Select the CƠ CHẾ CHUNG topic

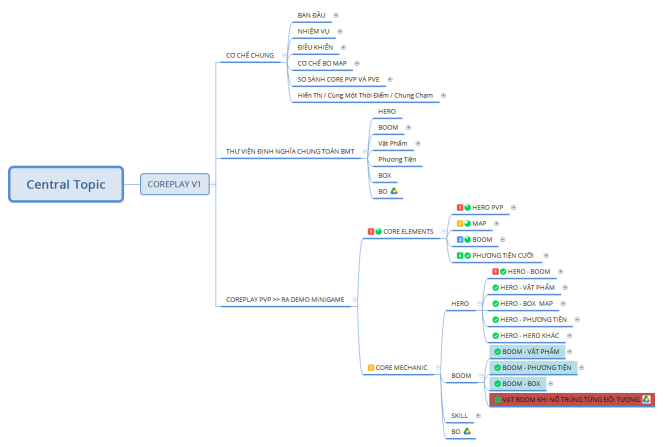point(250,55)
